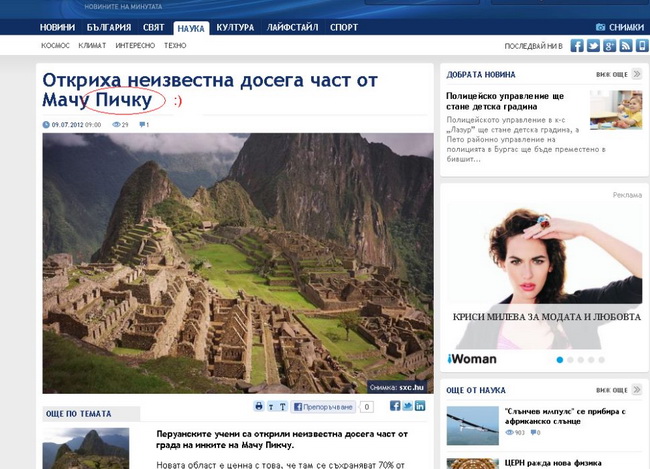
Task: Share the article on LinkedIn
Action: tap(420, 406)
